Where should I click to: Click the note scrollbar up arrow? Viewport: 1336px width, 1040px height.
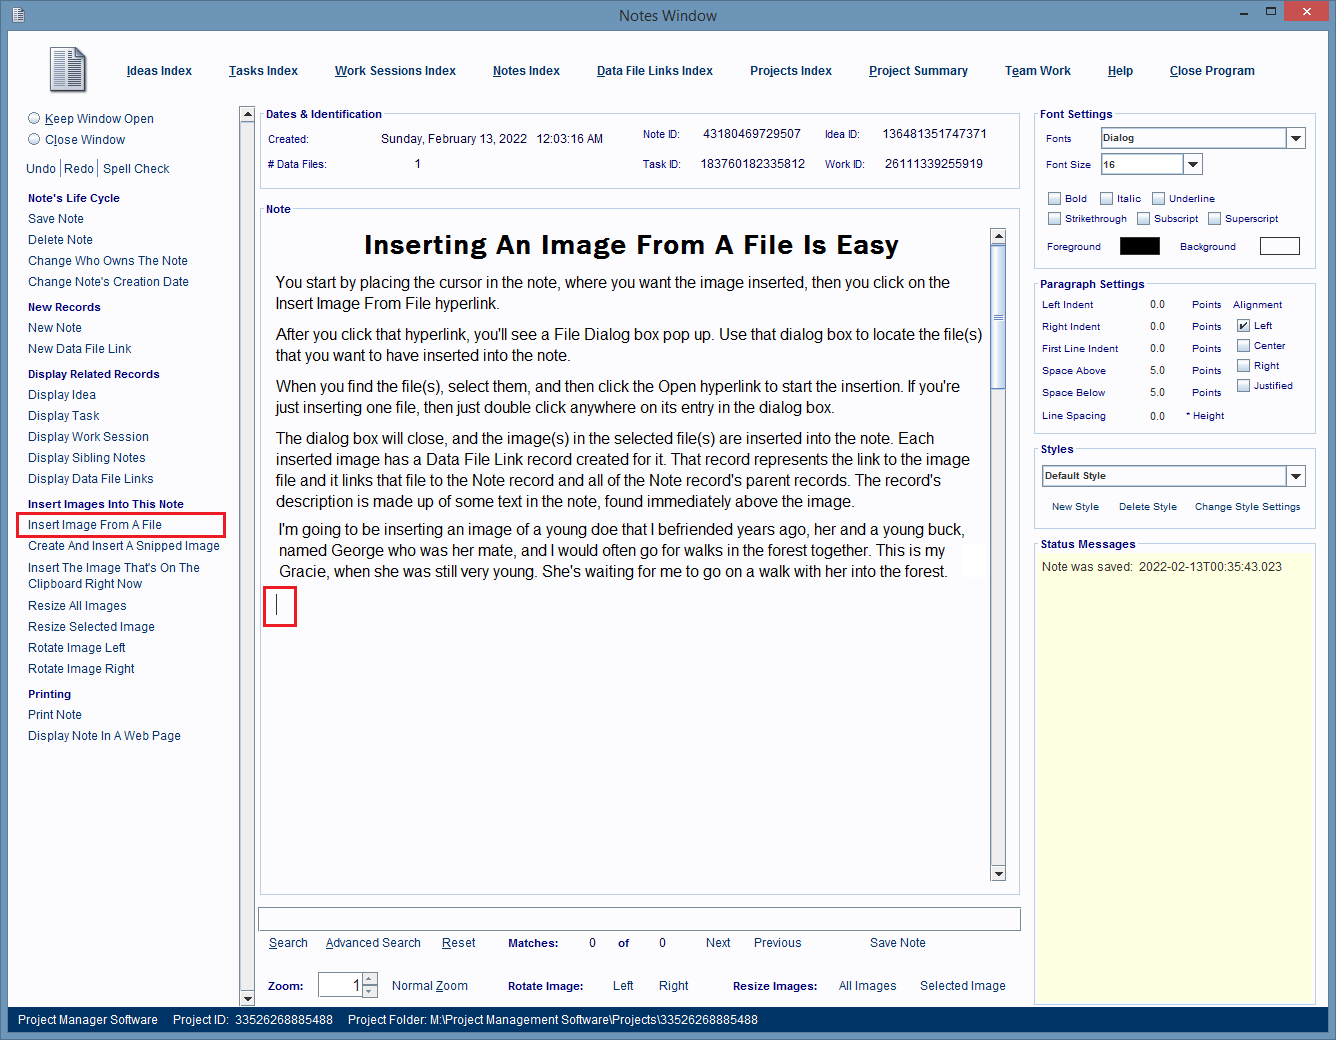coord(998,237)
